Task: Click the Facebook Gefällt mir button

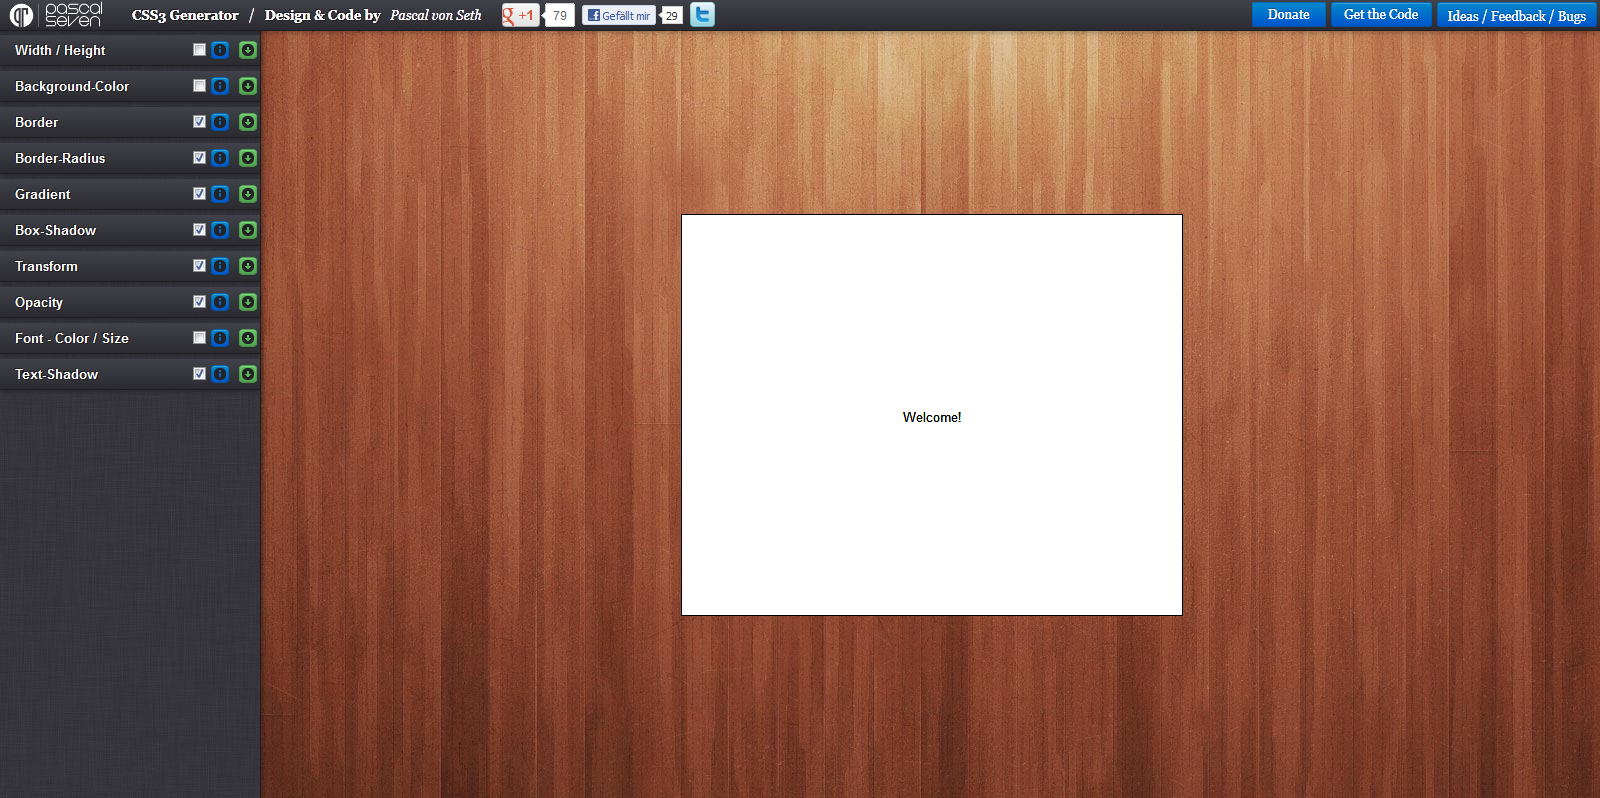Action: [x=619, y=15]
